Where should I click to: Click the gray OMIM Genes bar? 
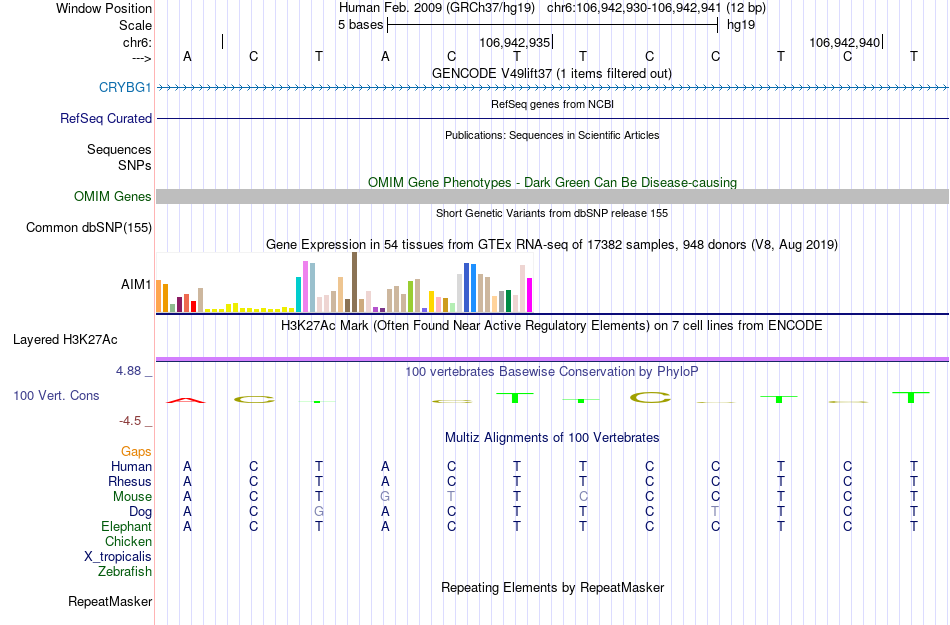[552, 196]
